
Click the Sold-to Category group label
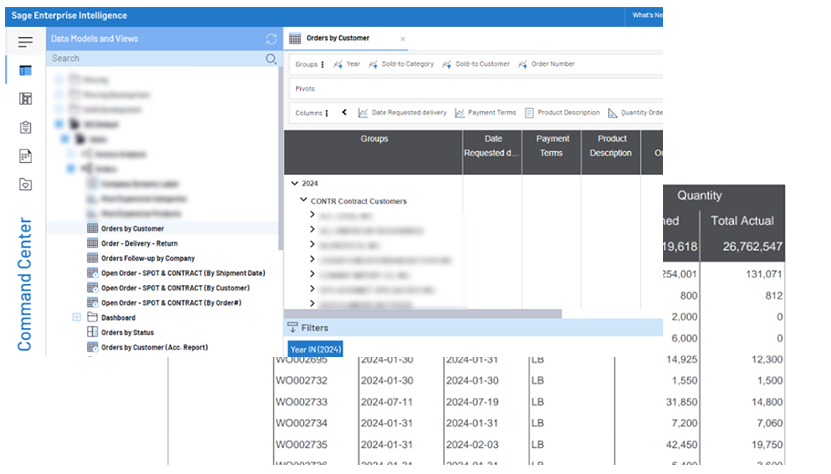point(408,64)
